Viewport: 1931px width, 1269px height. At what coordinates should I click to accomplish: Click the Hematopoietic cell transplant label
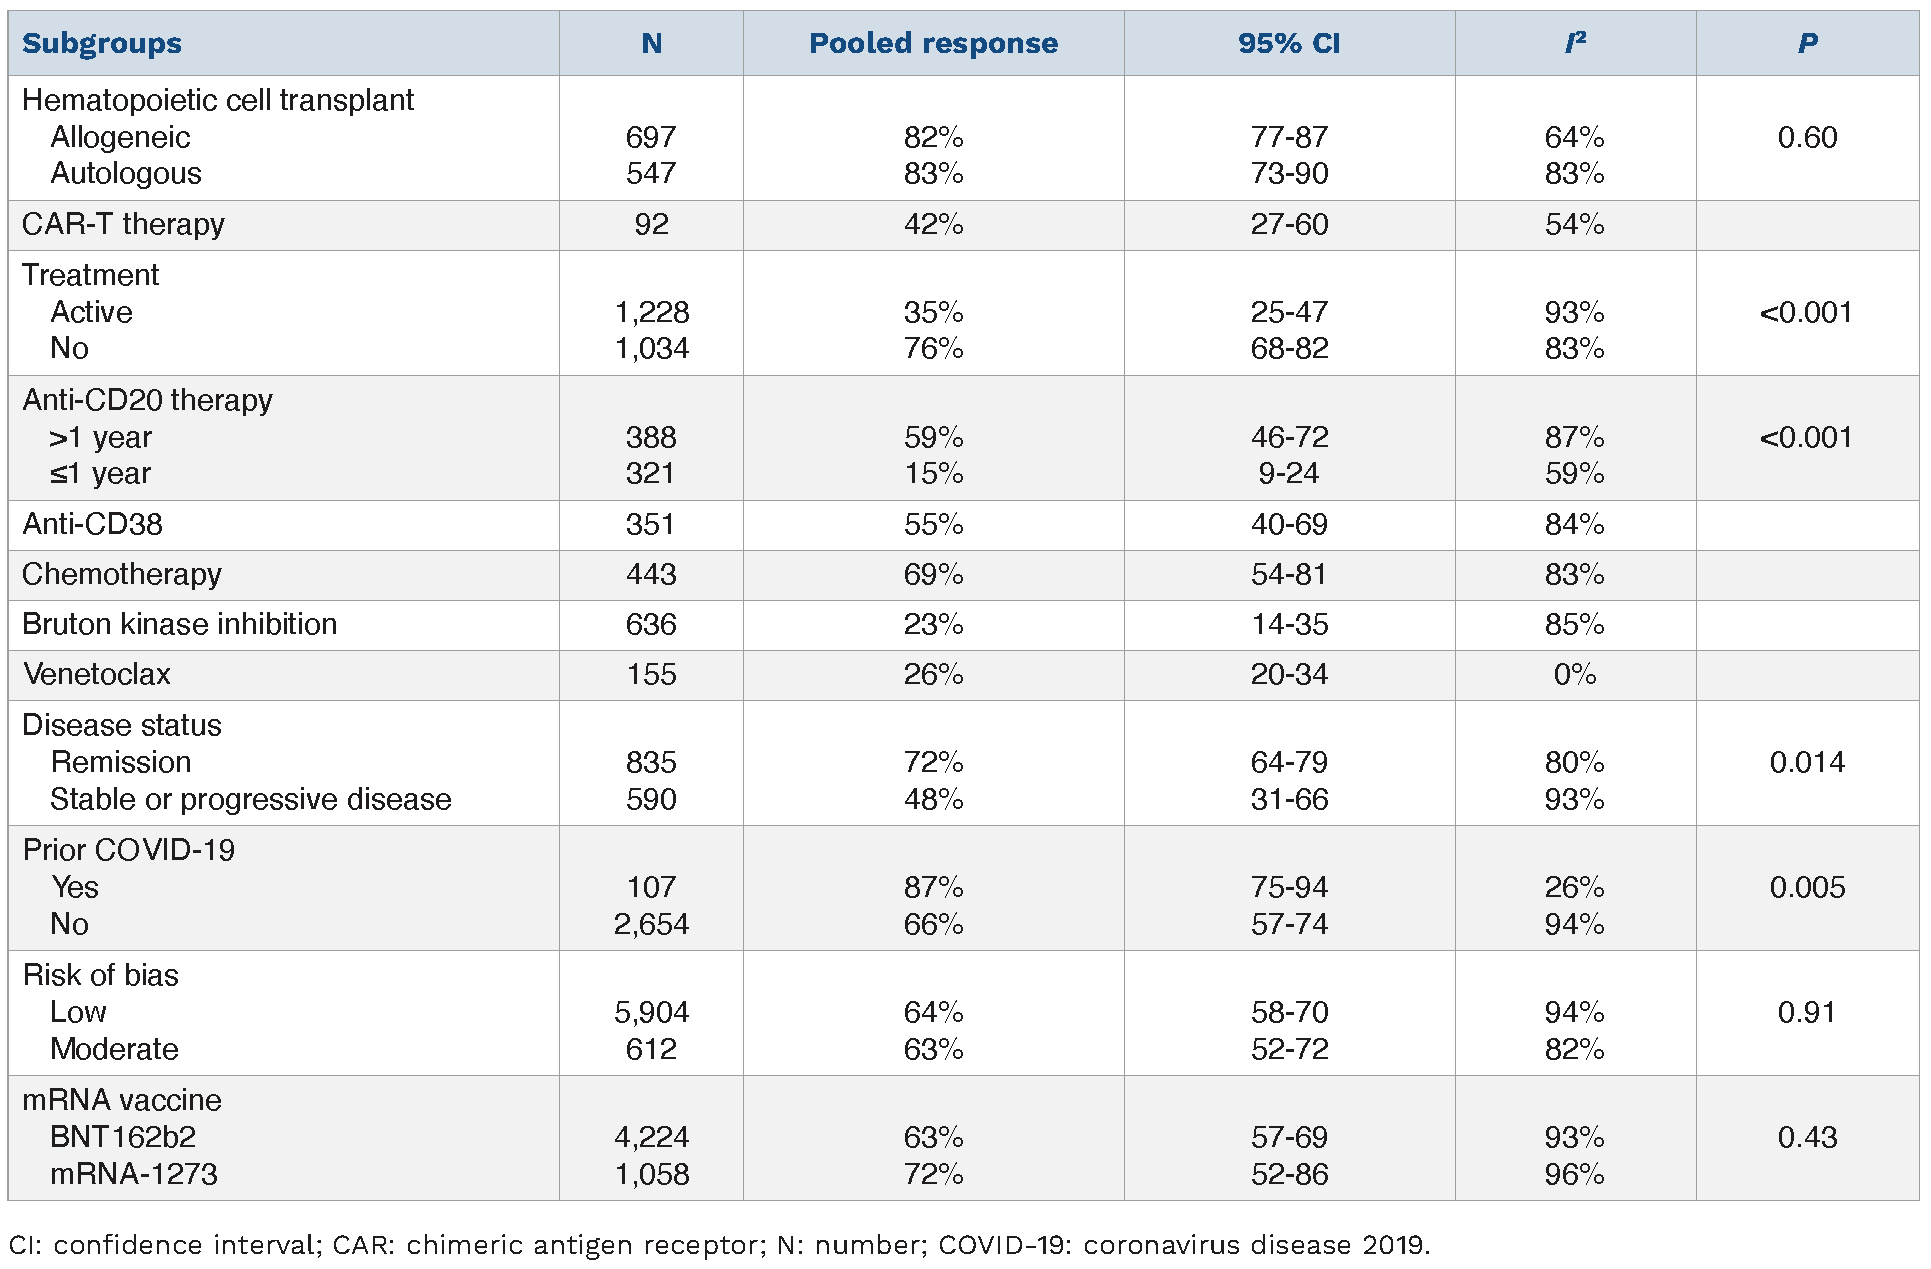coord(218,100)
